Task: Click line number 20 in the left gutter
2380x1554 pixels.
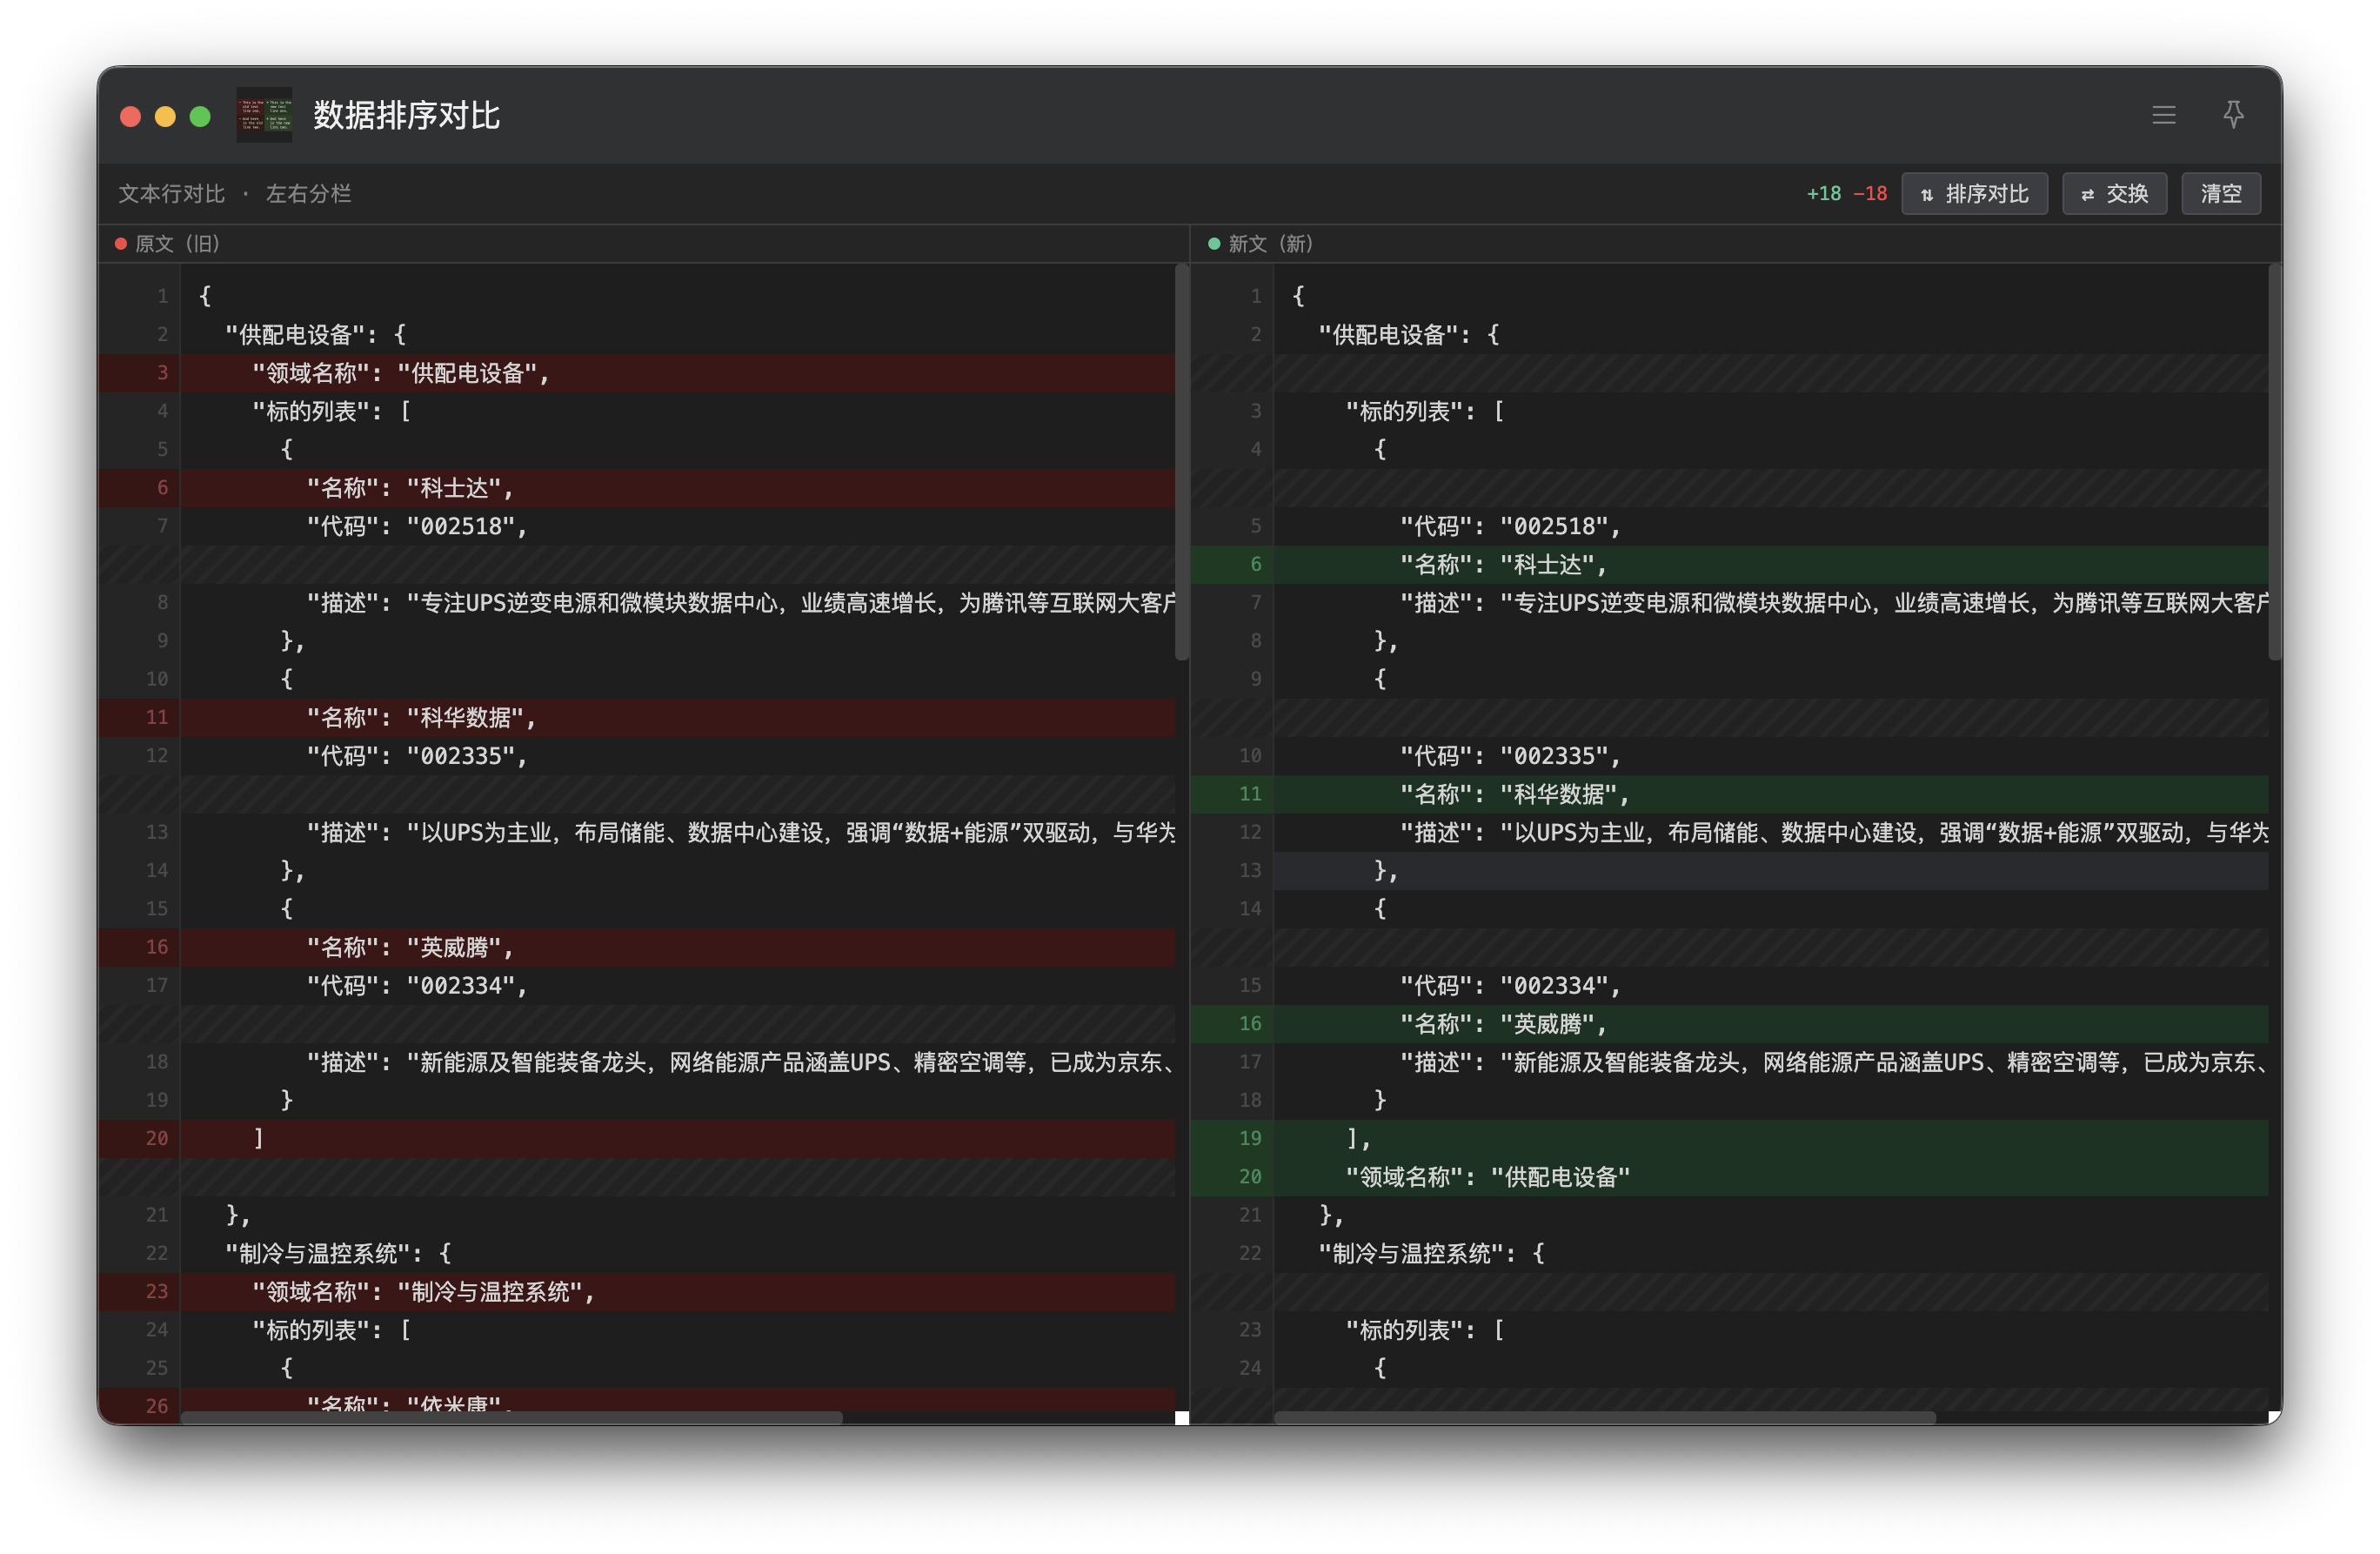Action: point(157,1138)
